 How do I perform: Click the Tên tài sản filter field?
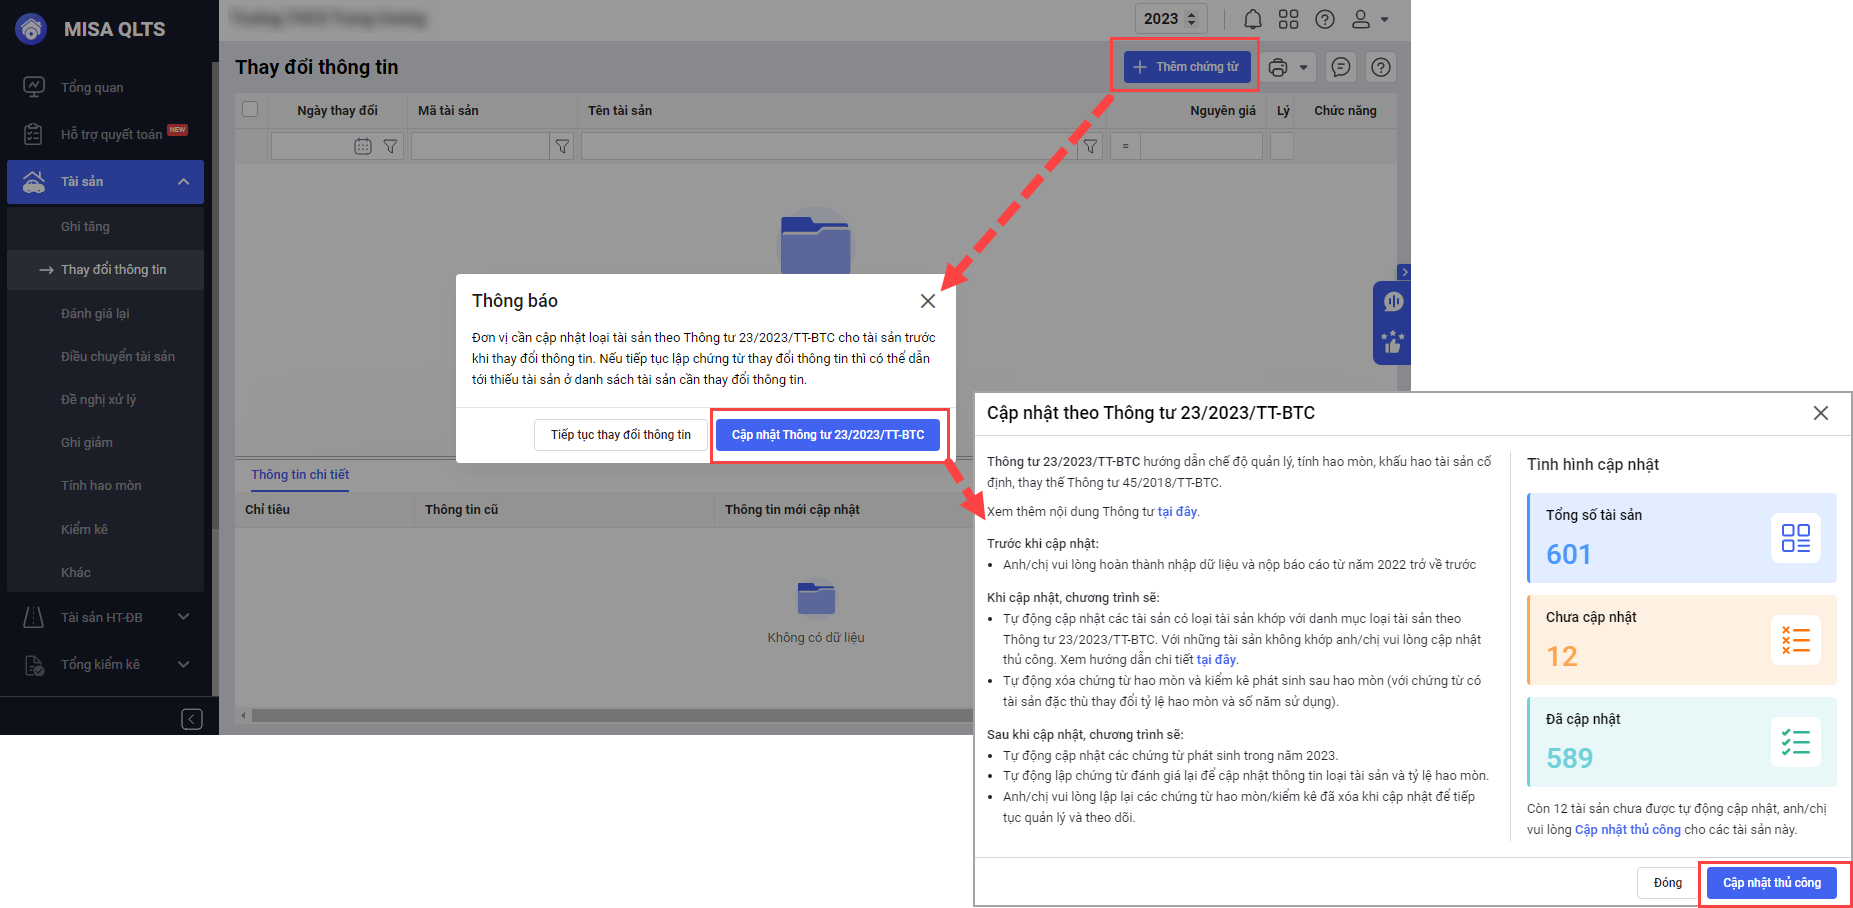click(x=829, y=146)
